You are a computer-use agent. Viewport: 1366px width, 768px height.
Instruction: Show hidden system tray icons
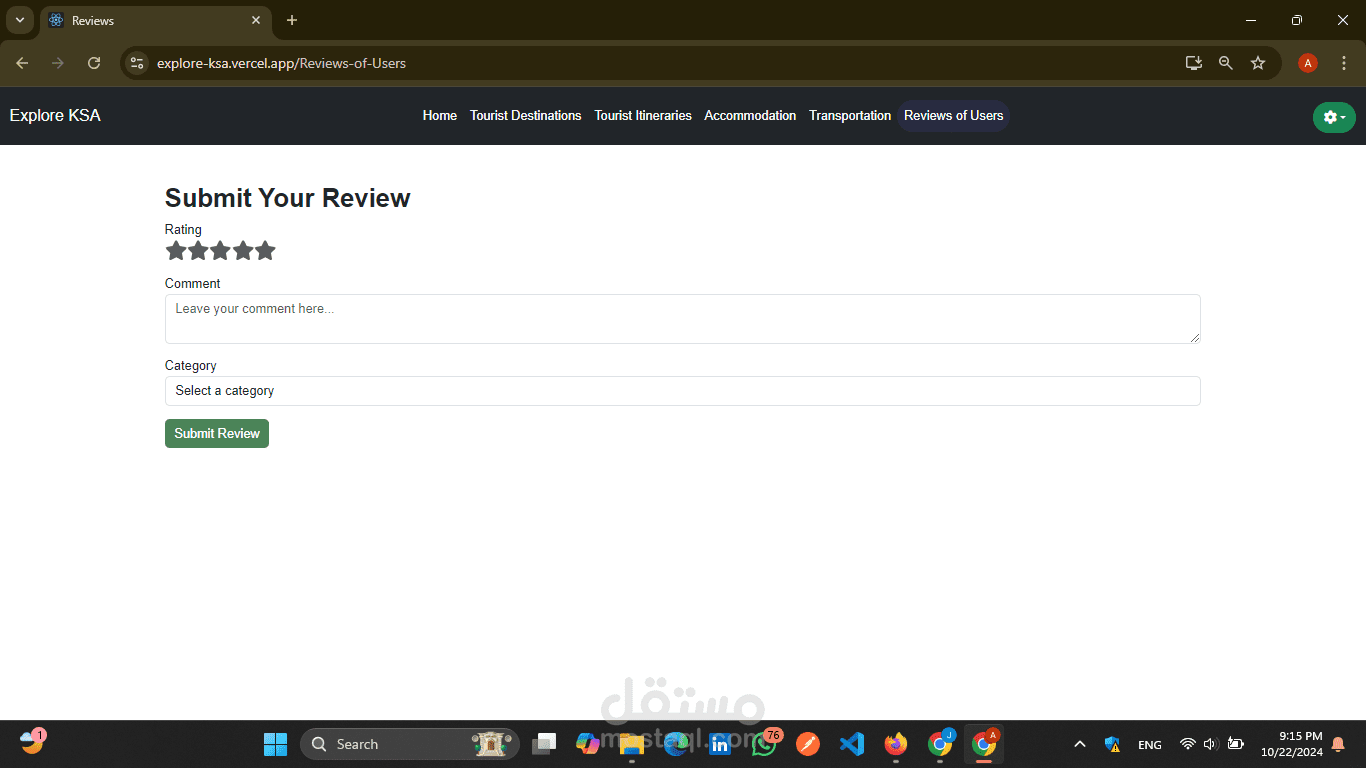click(x=1080, y=744)
